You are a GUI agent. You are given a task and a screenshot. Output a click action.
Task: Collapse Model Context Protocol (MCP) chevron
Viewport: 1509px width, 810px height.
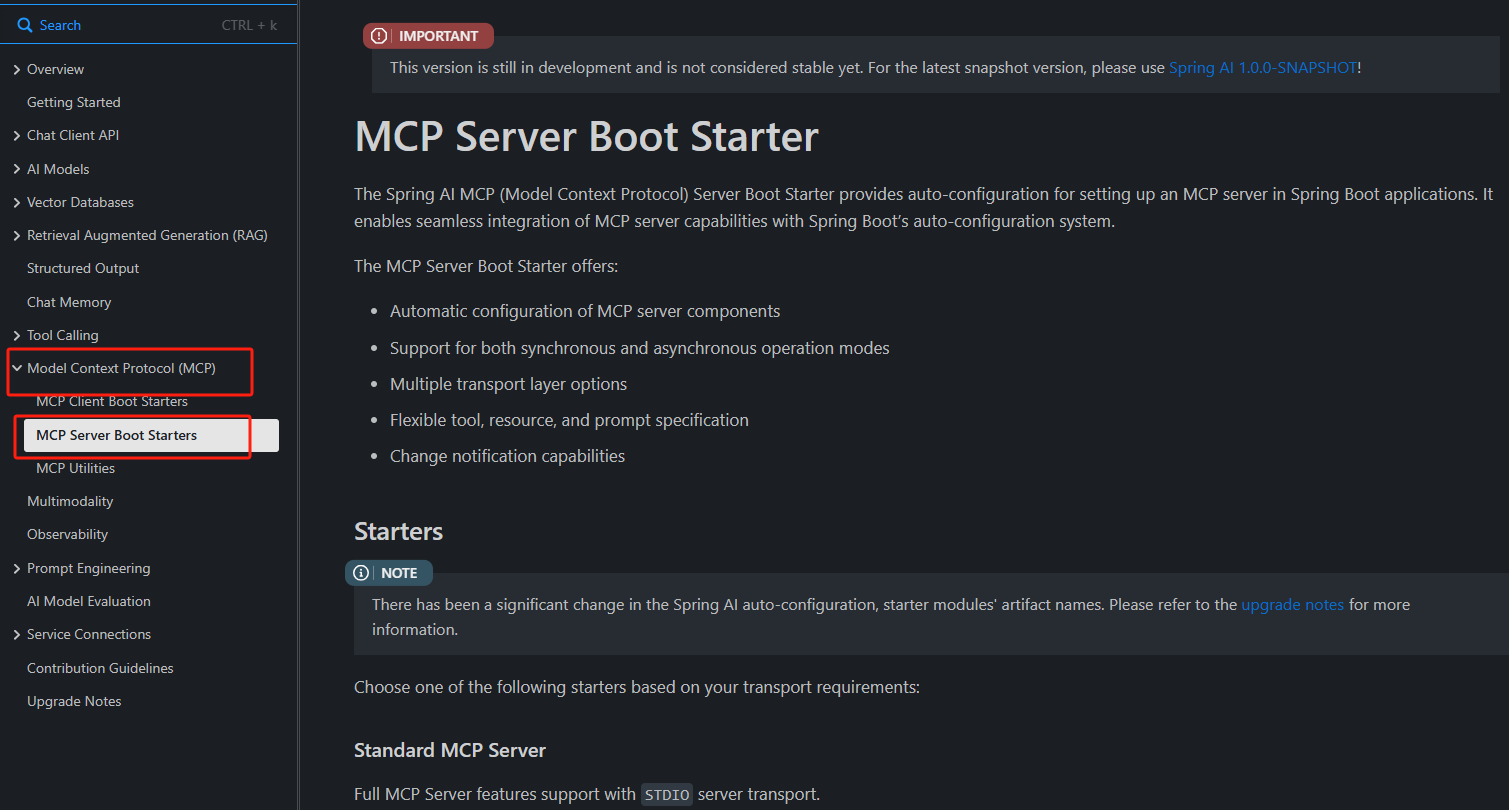[17, 368]
